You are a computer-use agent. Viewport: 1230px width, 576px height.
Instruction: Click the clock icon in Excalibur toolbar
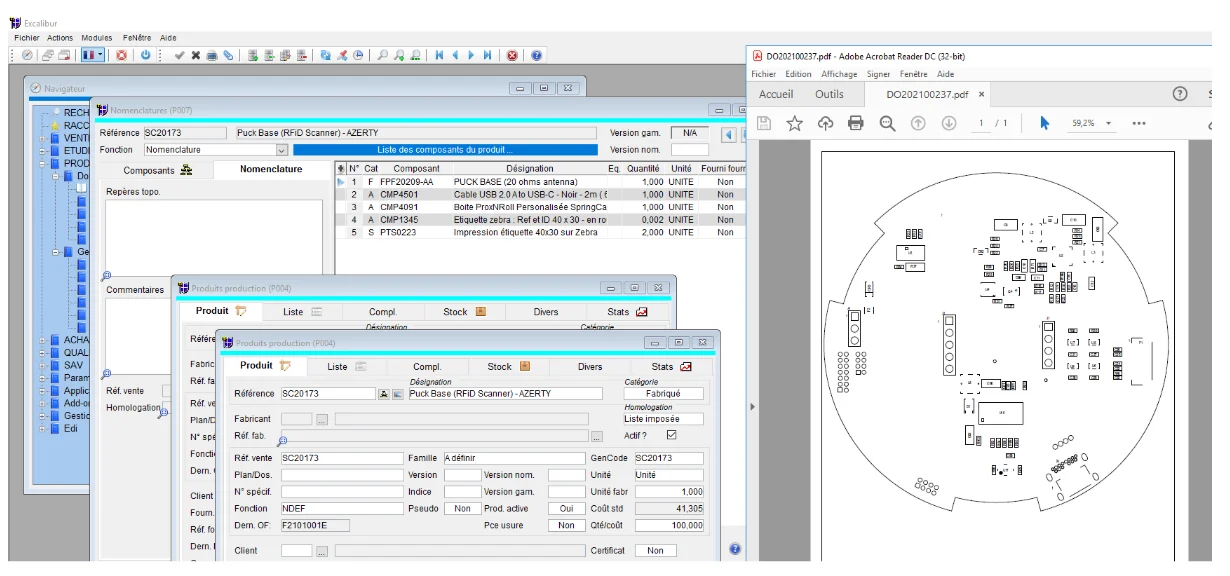[x=358, y=55]
